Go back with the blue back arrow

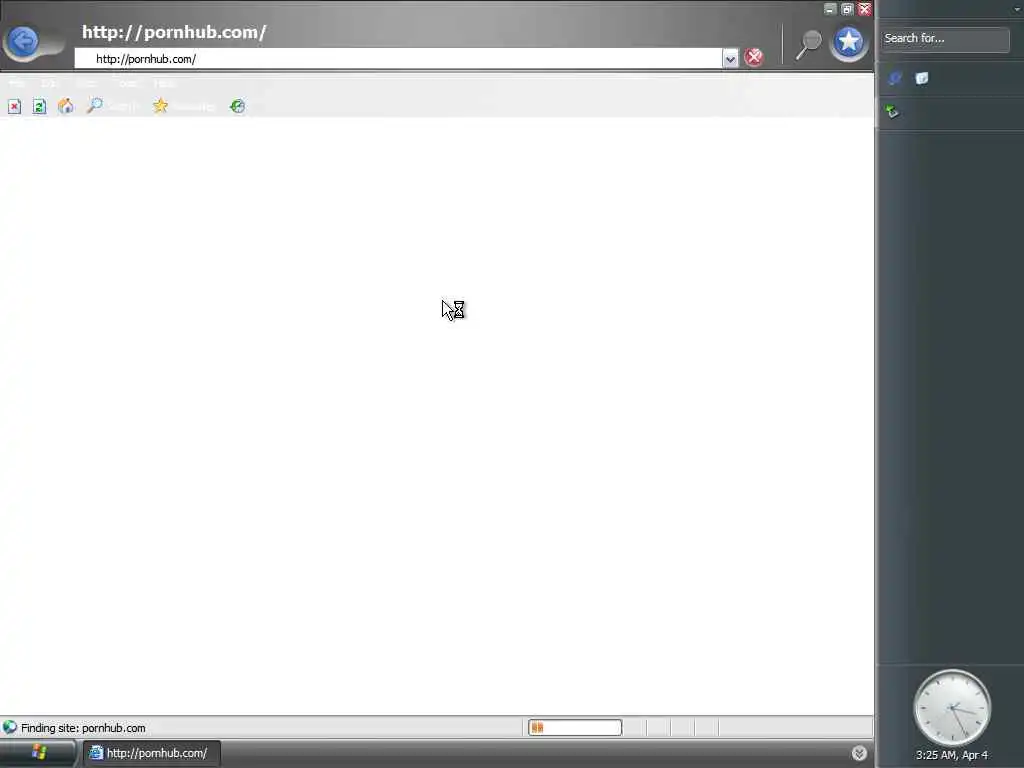[24, 42]
